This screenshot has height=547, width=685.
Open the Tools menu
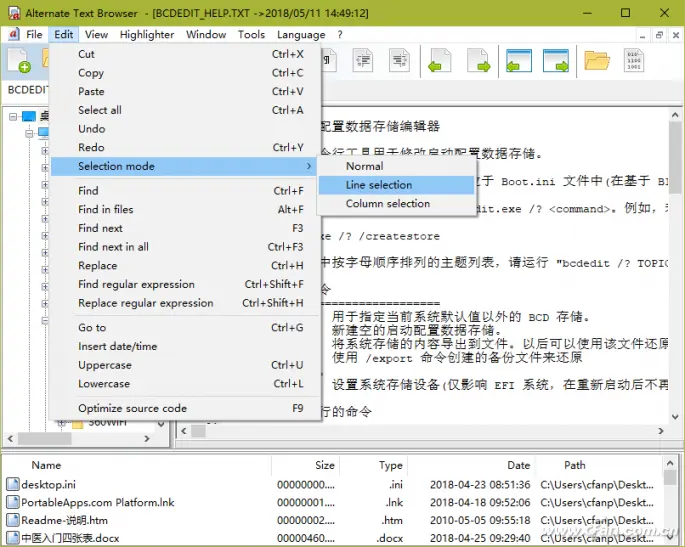point(251,34)
